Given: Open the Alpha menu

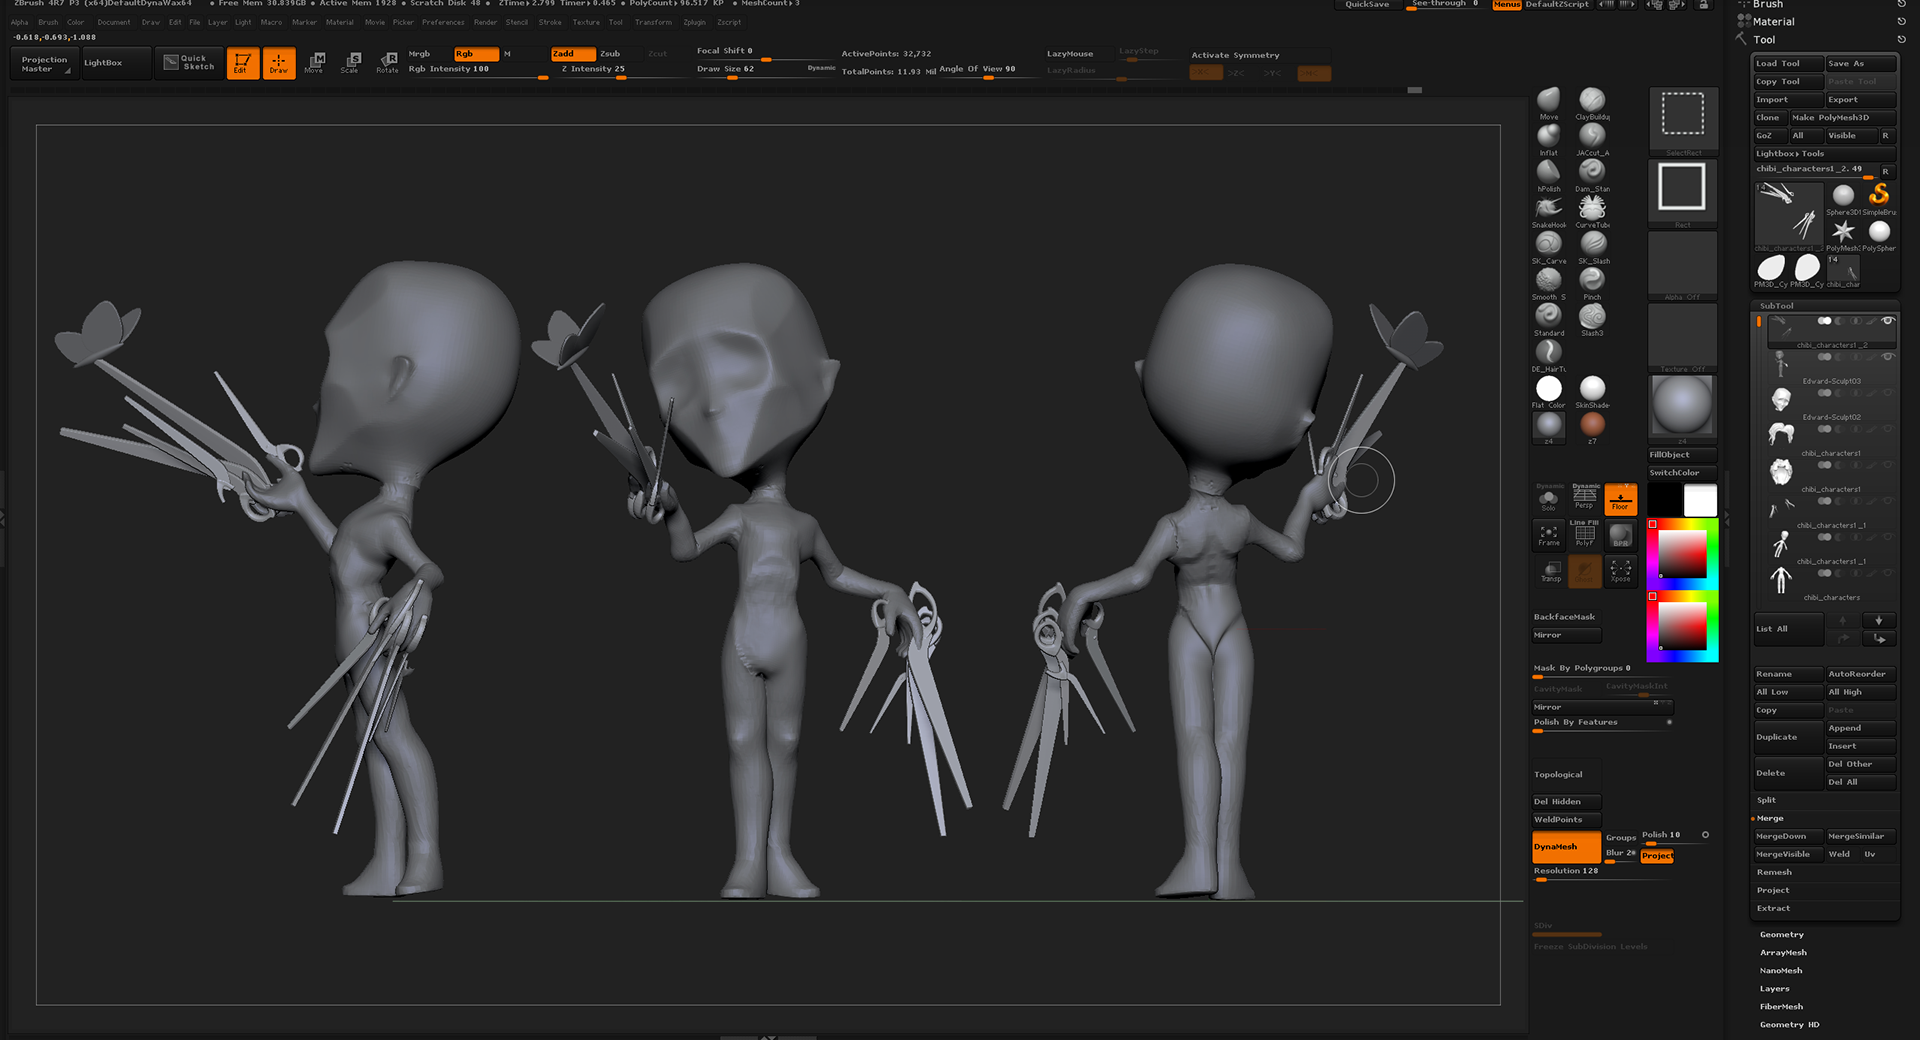Looking at the screenshot, I should (x=20, y=22).
